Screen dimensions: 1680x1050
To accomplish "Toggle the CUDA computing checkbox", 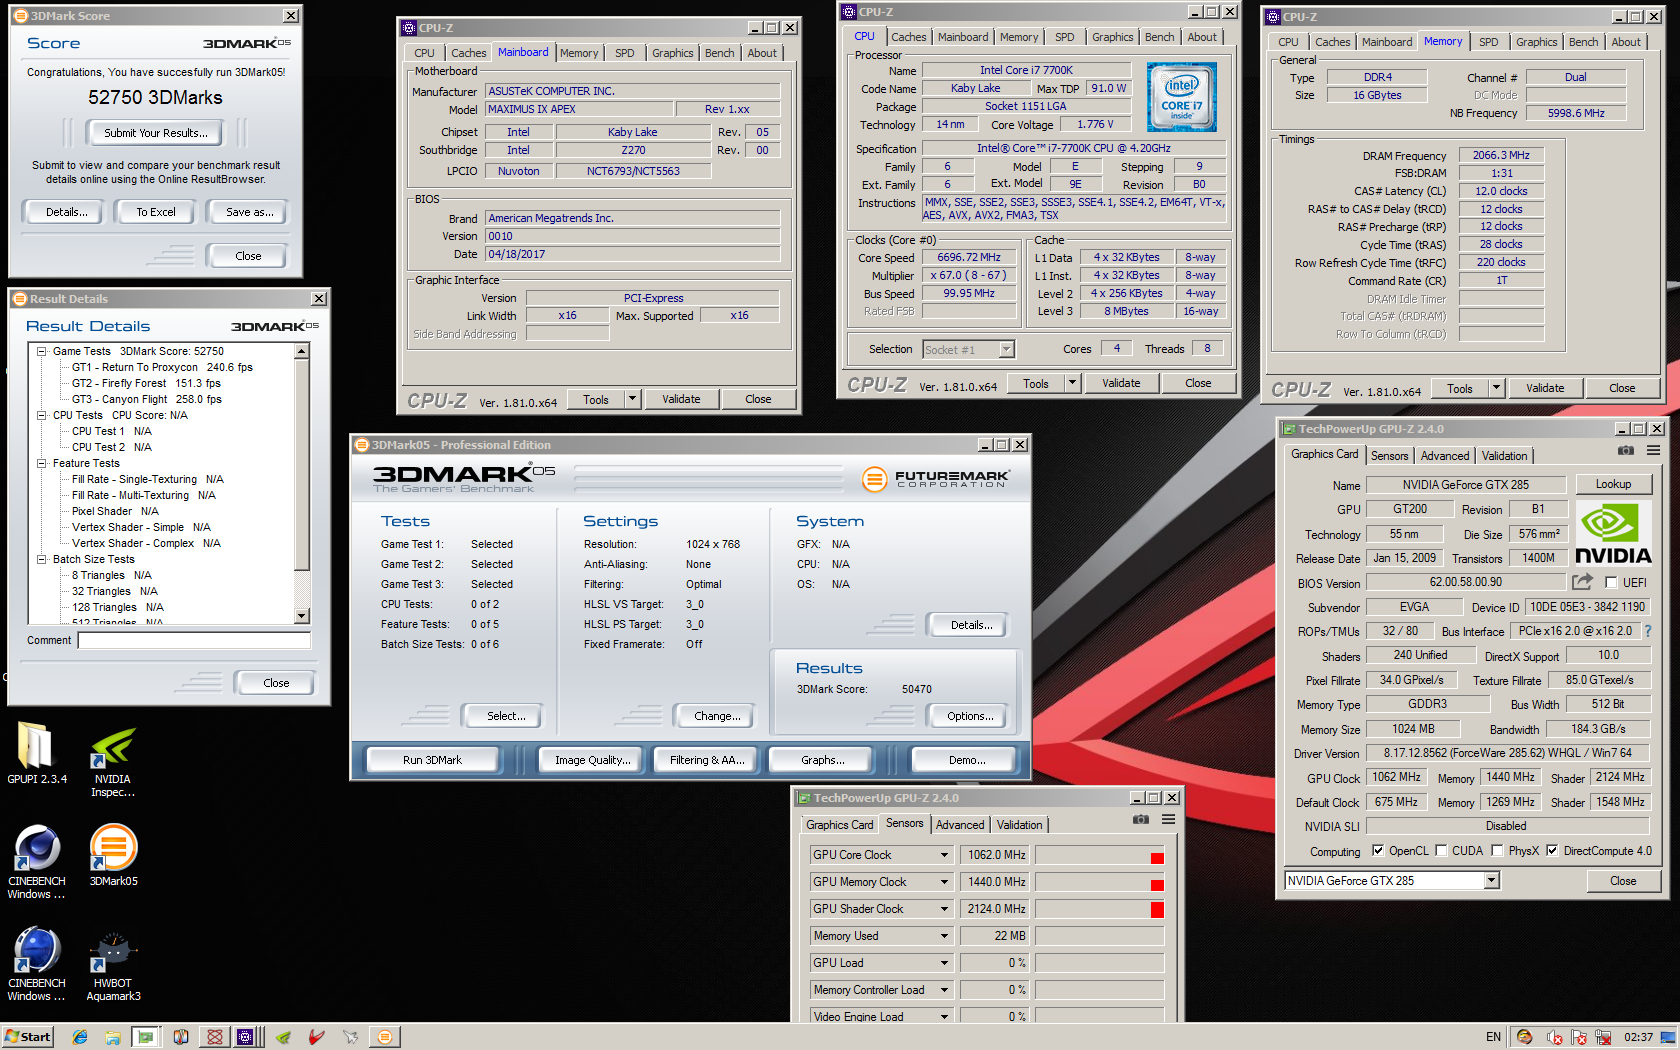I will (x=1441, y=850).
